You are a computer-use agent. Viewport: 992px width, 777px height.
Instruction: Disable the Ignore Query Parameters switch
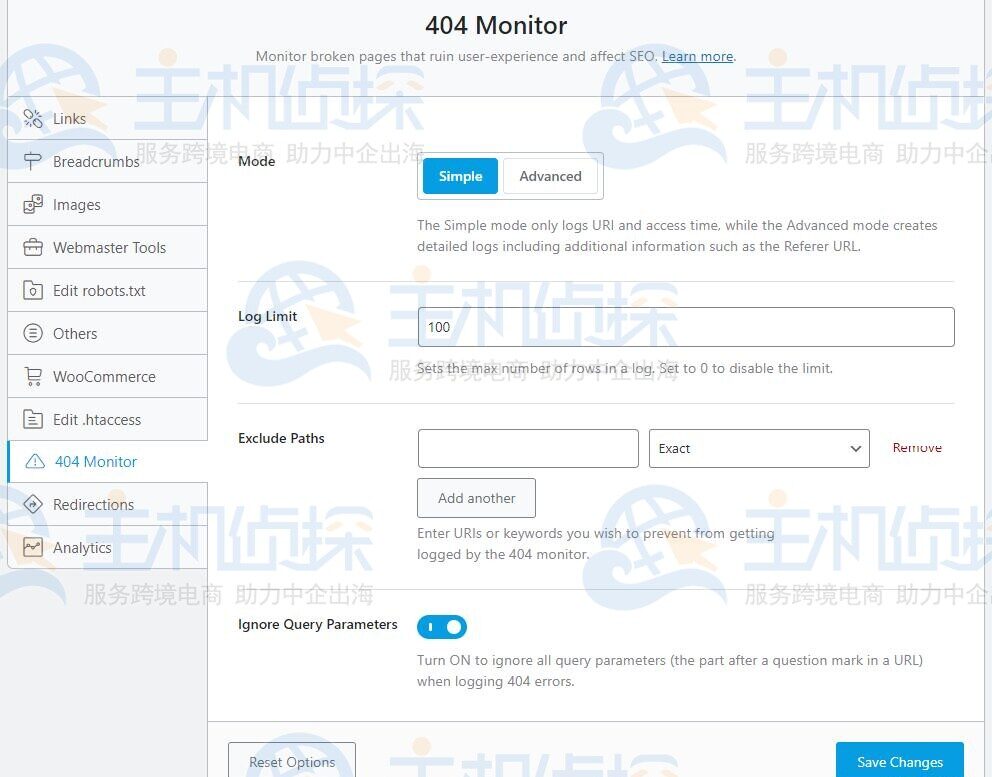point(442,627)
